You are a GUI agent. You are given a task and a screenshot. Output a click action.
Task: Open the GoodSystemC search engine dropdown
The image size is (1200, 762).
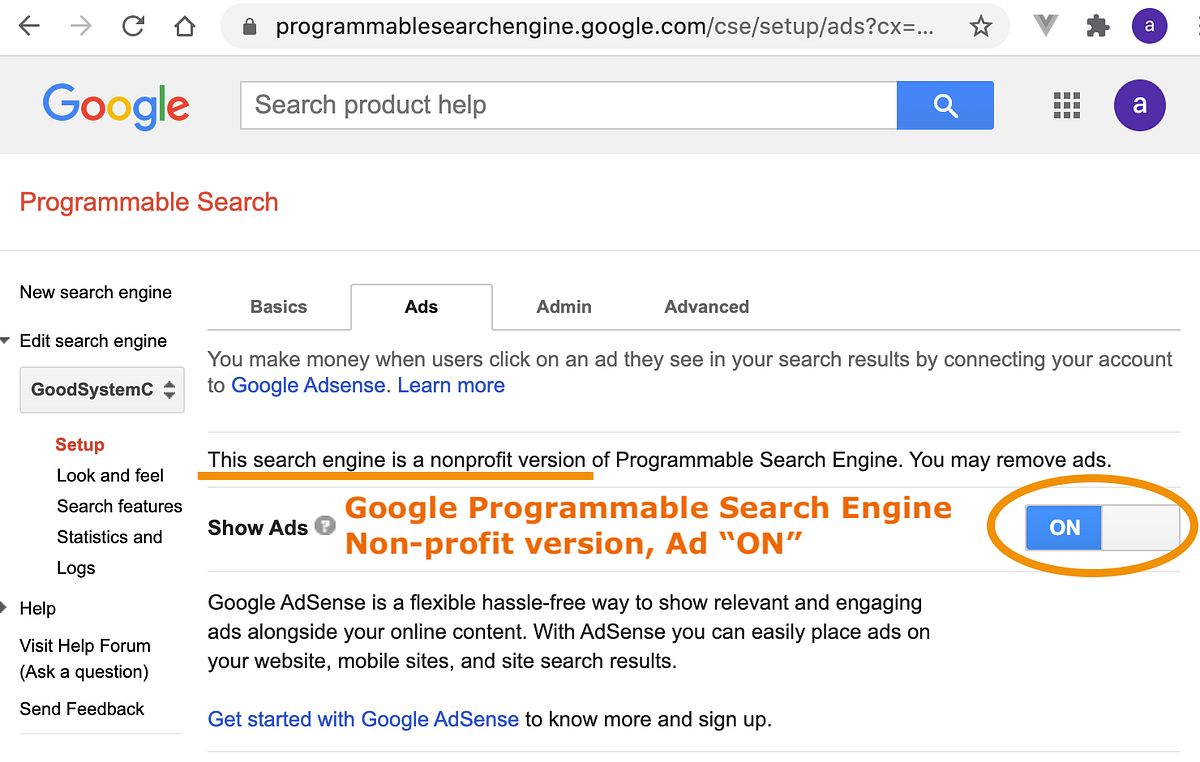(x=102, y=390)
